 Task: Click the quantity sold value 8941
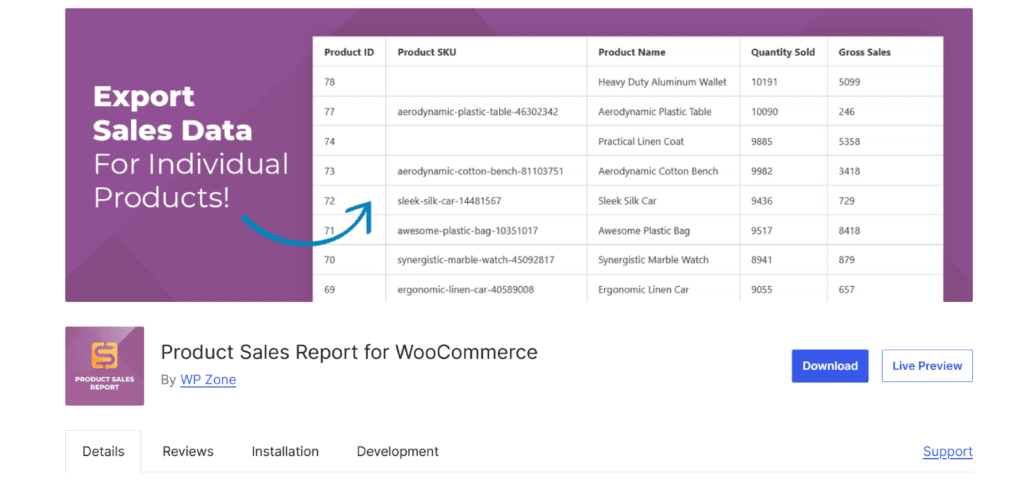coord(762,260)
